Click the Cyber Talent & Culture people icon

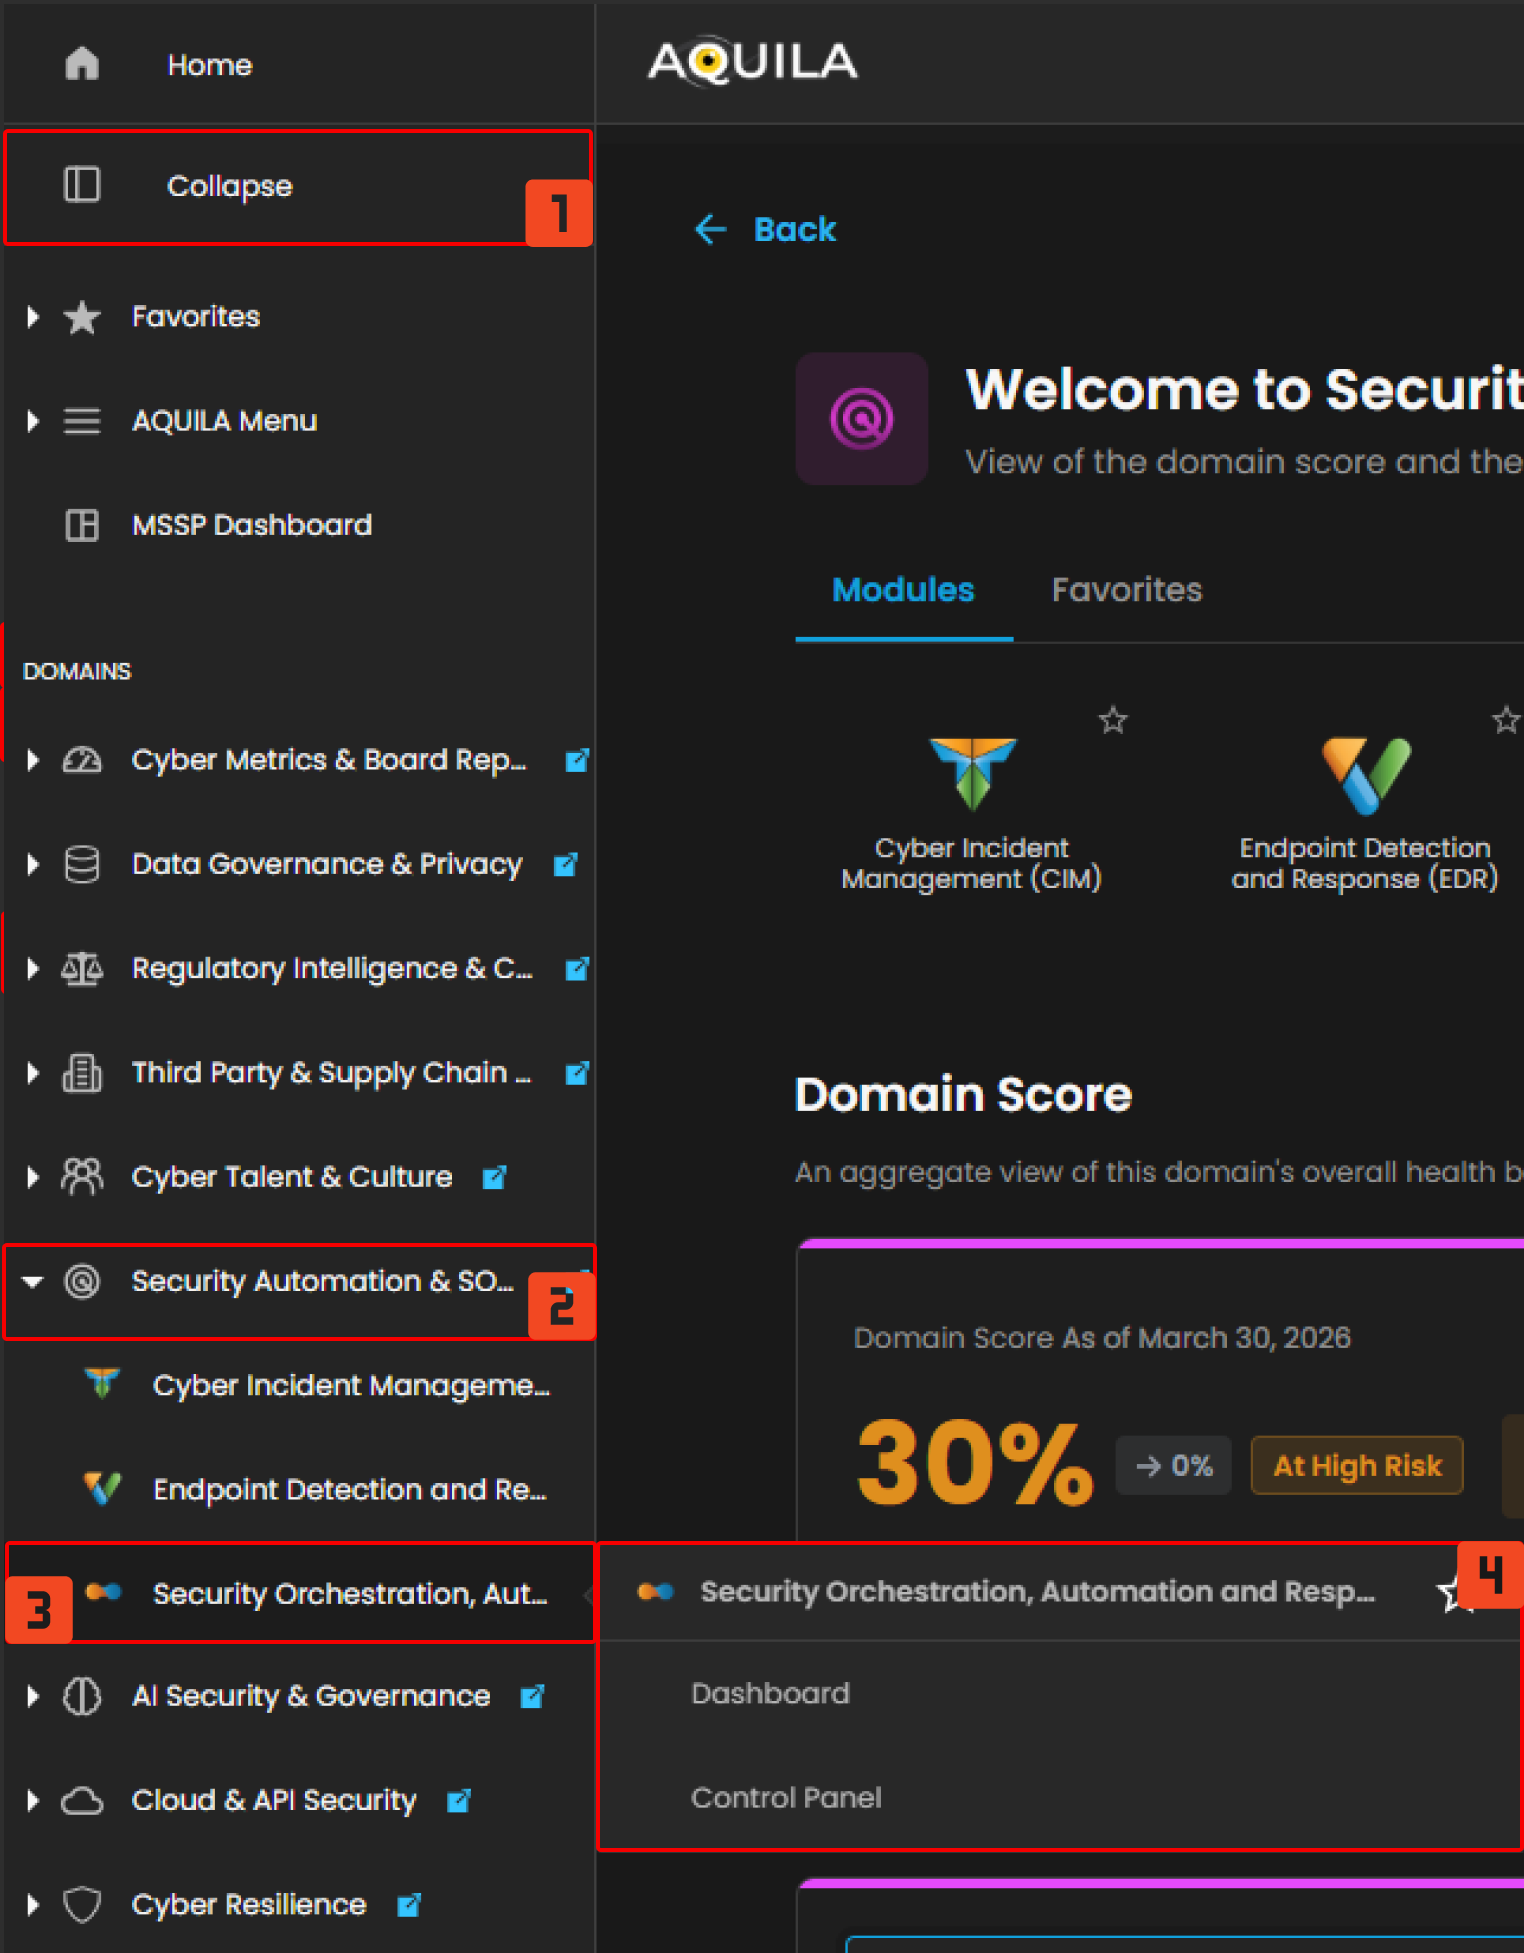82,1177
